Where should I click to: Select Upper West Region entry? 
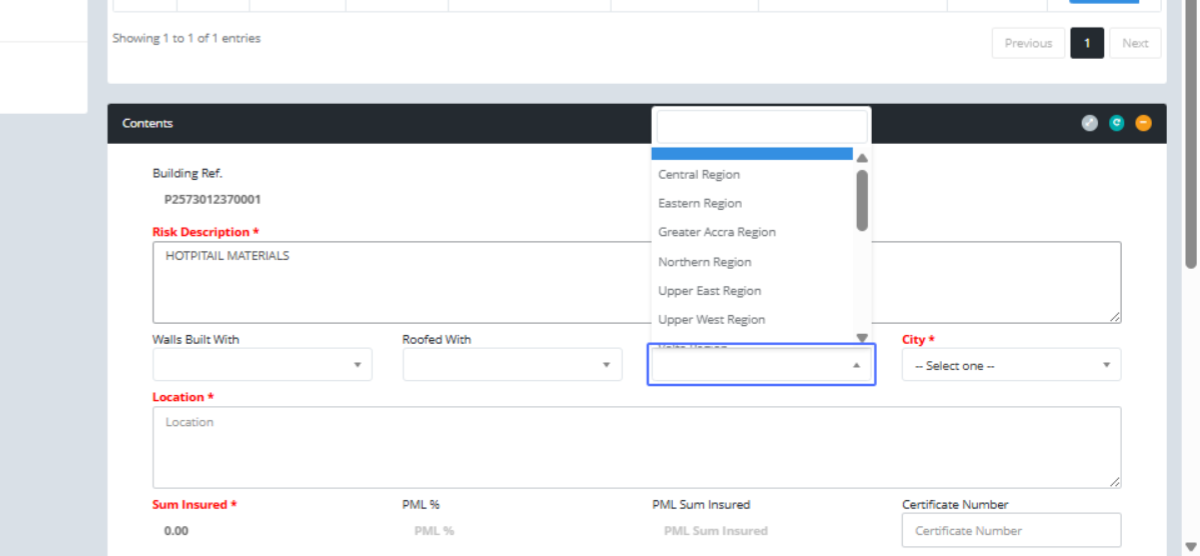[x=711, y=320]
